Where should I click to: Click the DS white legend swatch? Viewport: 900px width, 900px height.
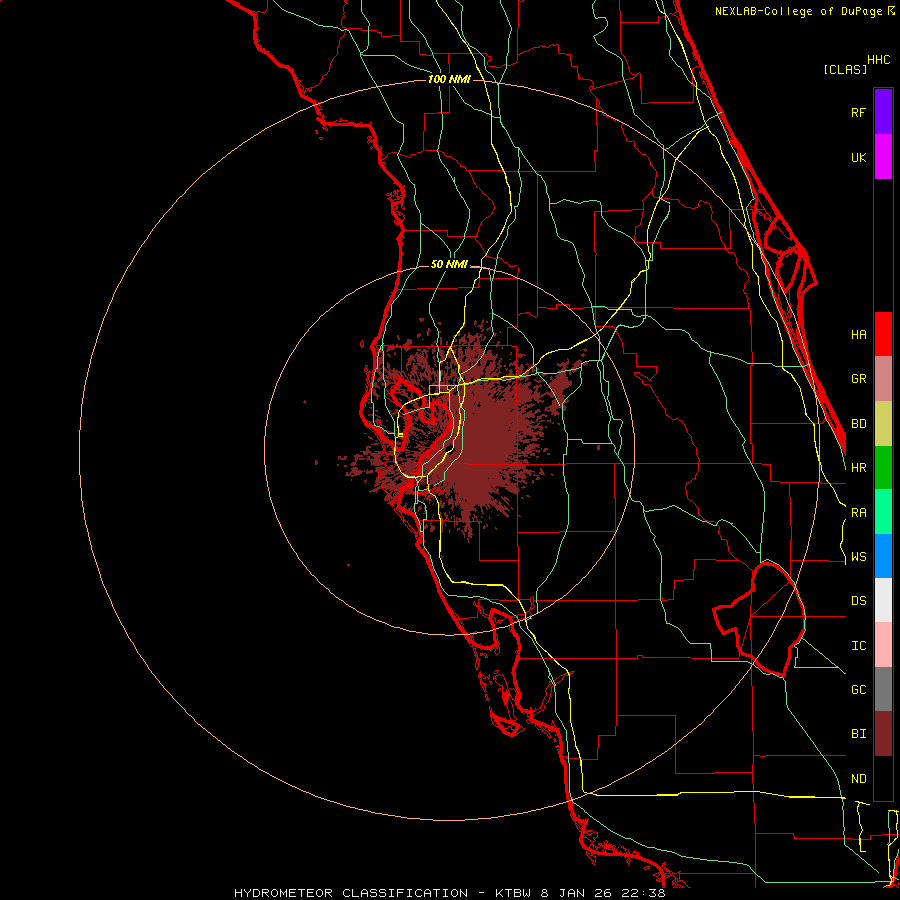point(883,600)
